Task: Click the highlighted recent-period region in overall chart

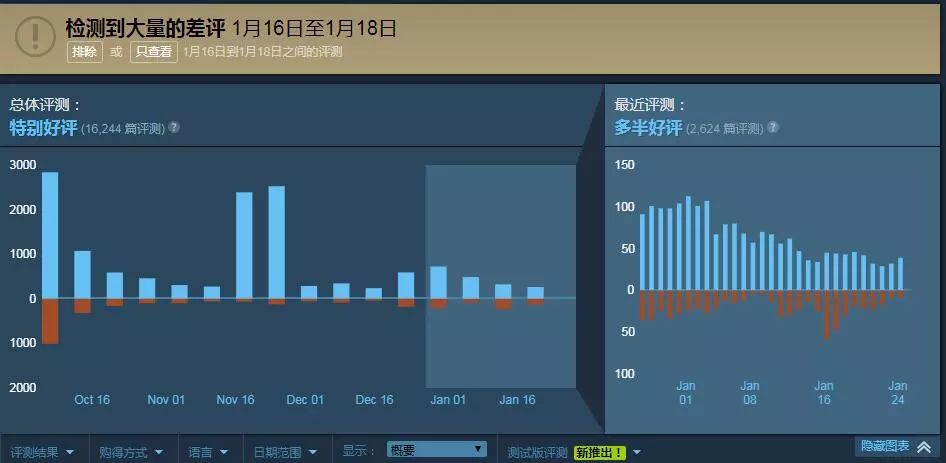Action: pyautogui.click(x=501, y=276)
